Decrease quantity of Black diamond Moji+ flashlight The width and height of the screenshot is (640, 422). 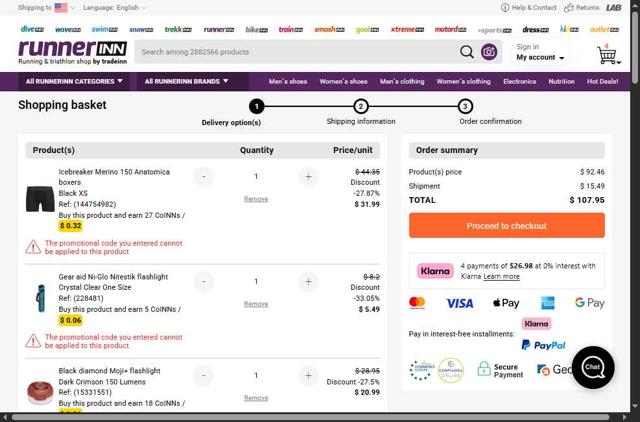[204, 375]
